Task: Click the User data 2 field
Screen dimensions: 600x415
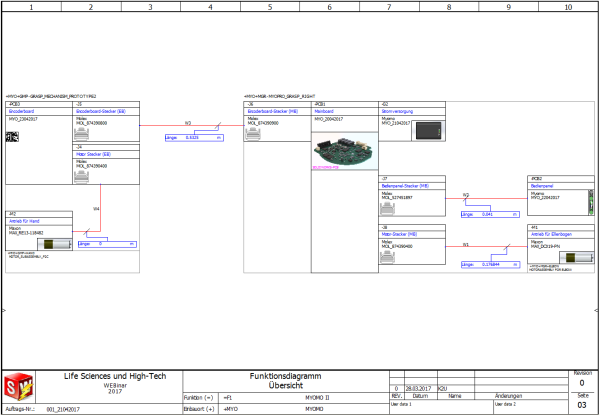Action: click(x=531, y=405)
